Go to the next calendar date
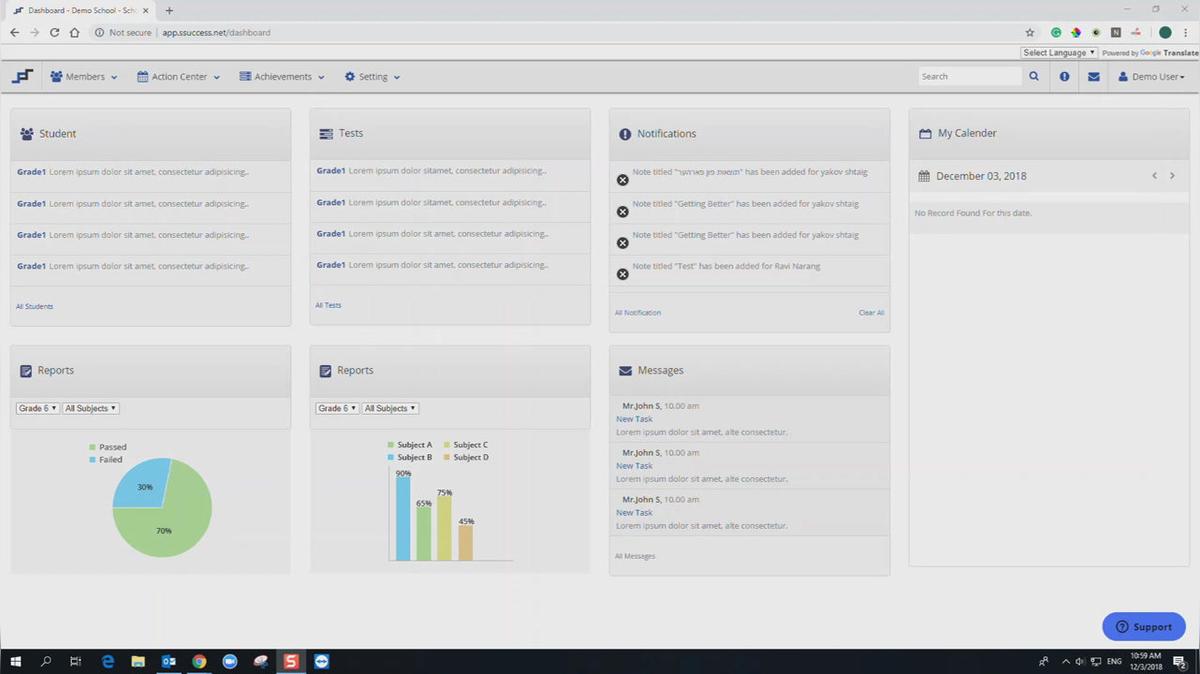This screenshot has width=1200, height=674. coord(1172,176)
